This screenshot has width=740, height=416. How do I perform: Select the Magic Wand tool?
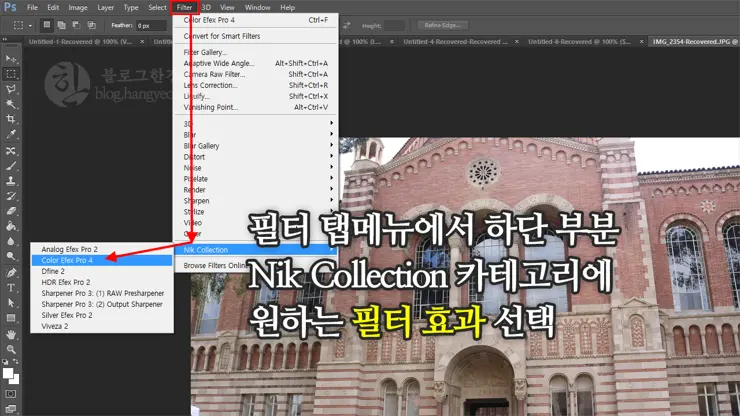click(x=10, y=104)
